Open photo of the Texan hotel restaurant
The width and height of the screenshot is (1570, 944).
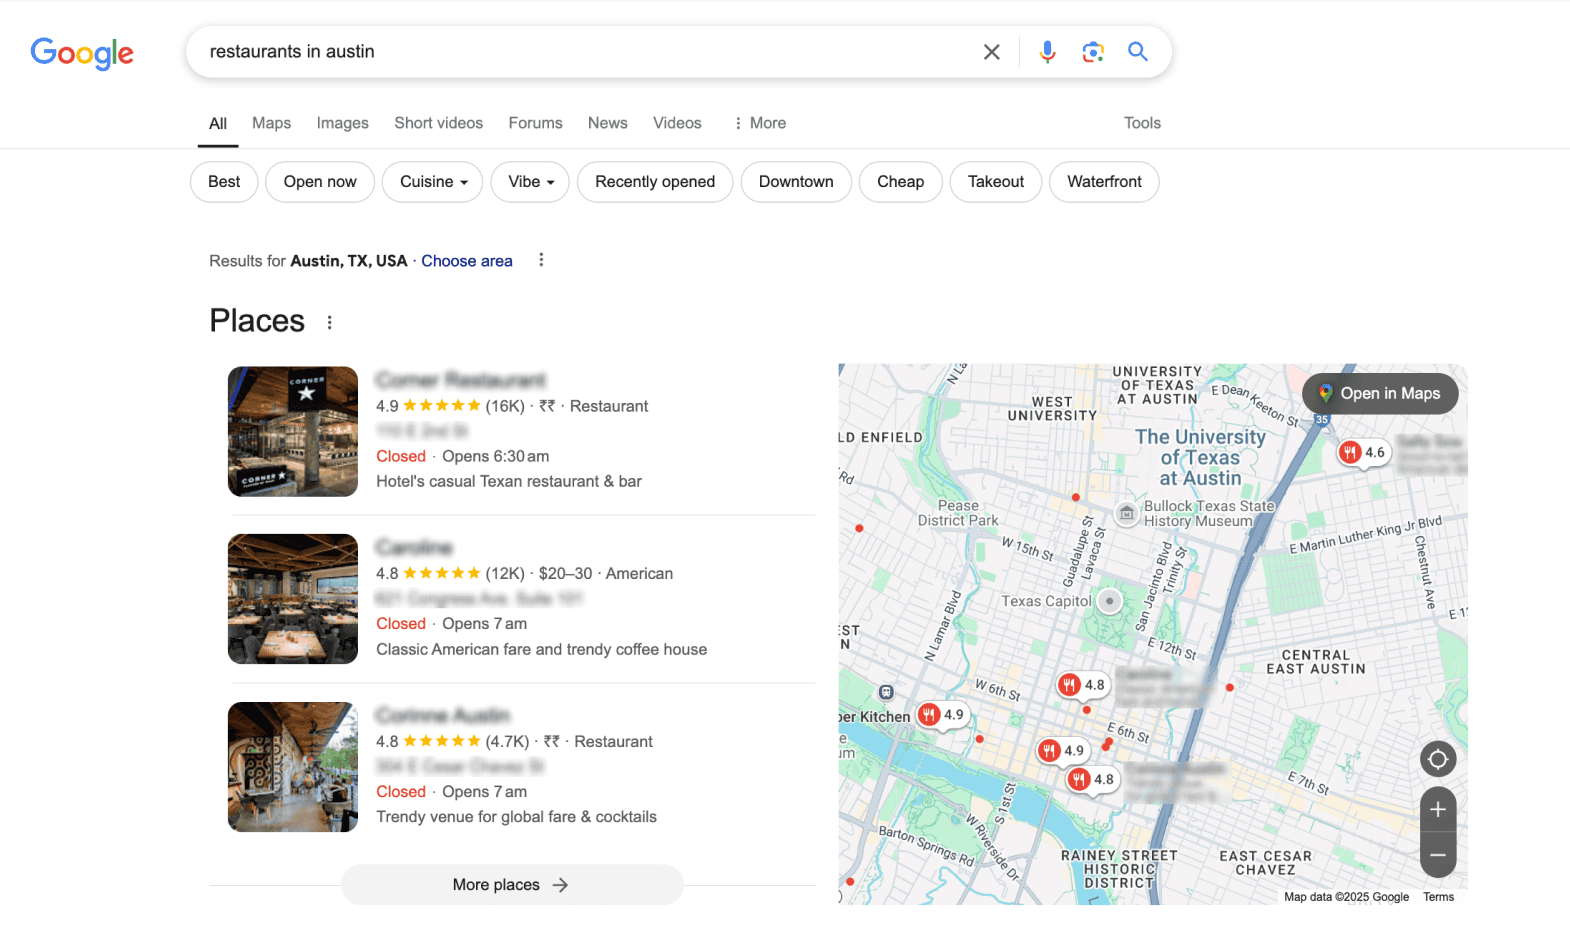point(293,432)
